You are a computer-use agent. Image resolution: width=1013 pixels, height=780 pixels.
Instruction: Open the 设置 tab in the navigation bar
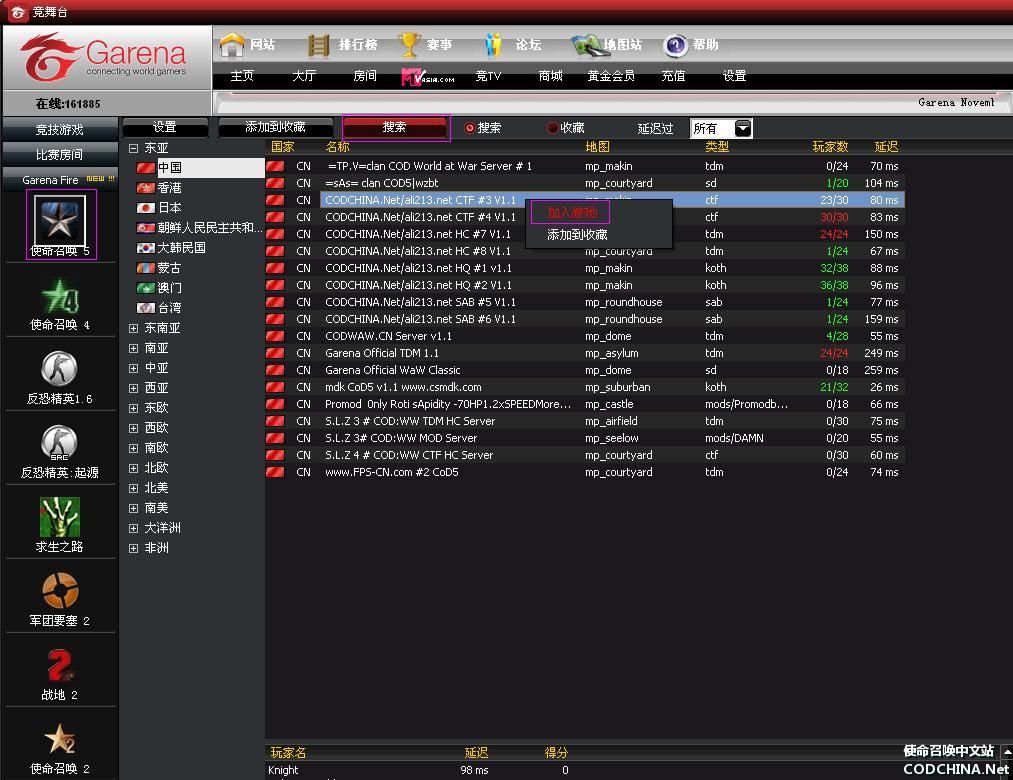735,76
